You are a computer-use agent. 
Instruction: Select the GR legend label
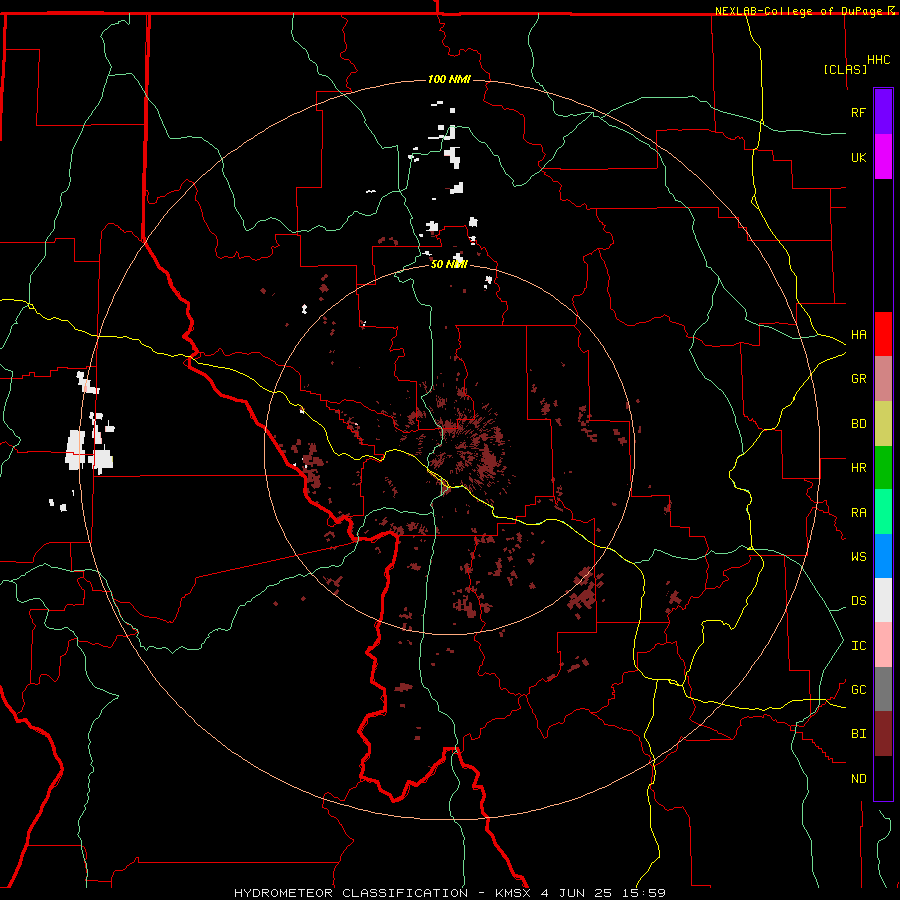[858, 379]
